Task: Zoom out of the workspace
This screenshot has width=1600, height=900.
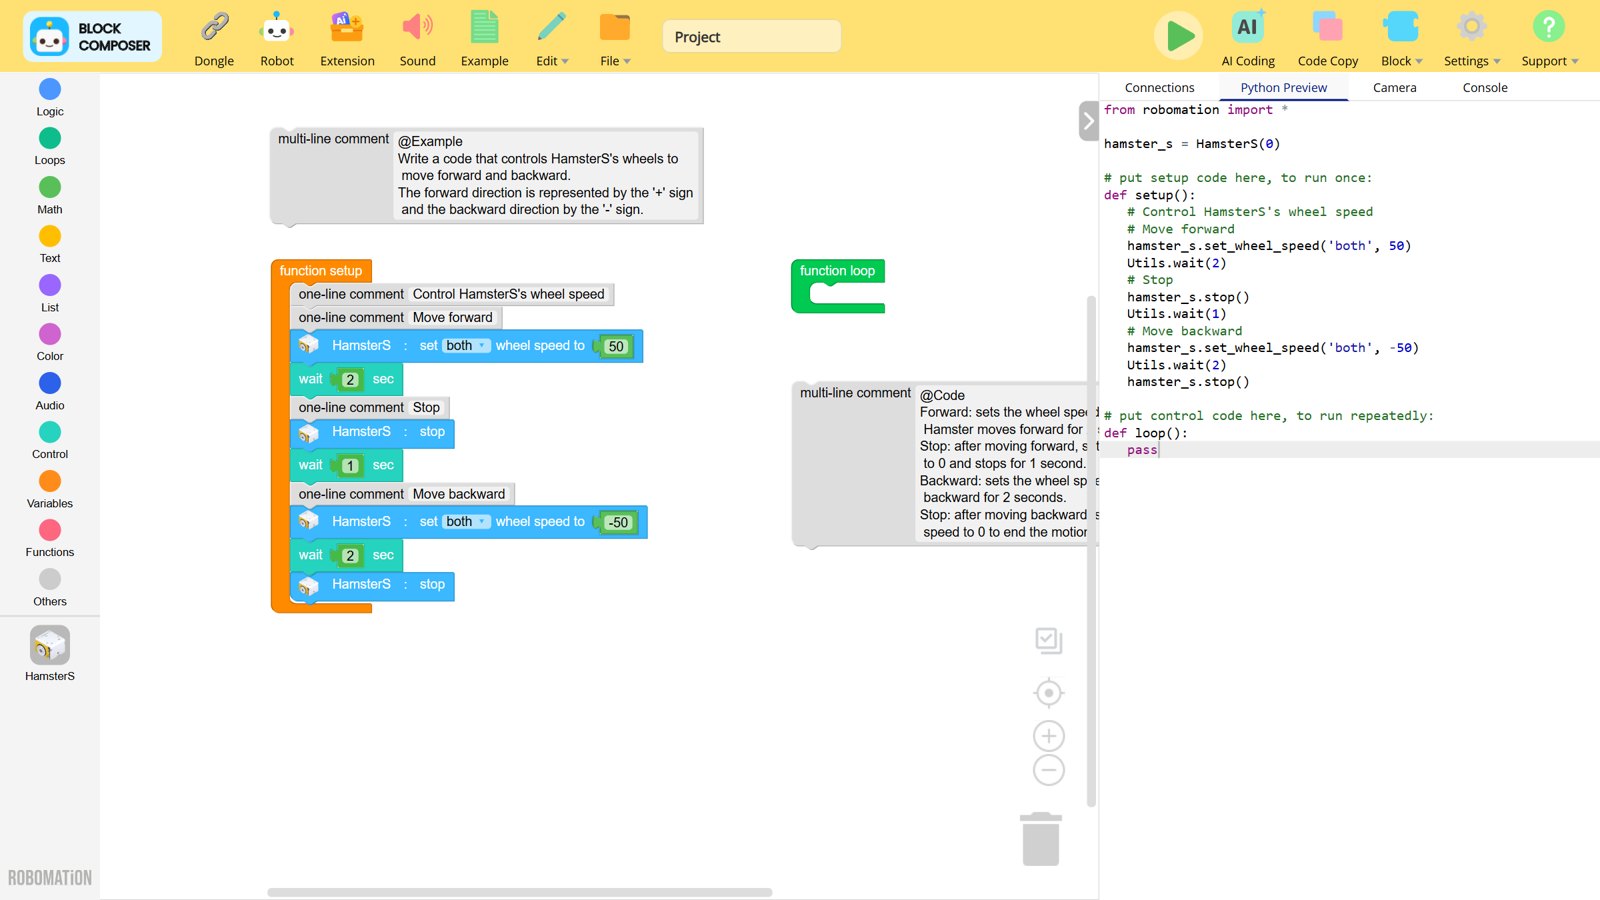Action: click(x=1049, y=771)
